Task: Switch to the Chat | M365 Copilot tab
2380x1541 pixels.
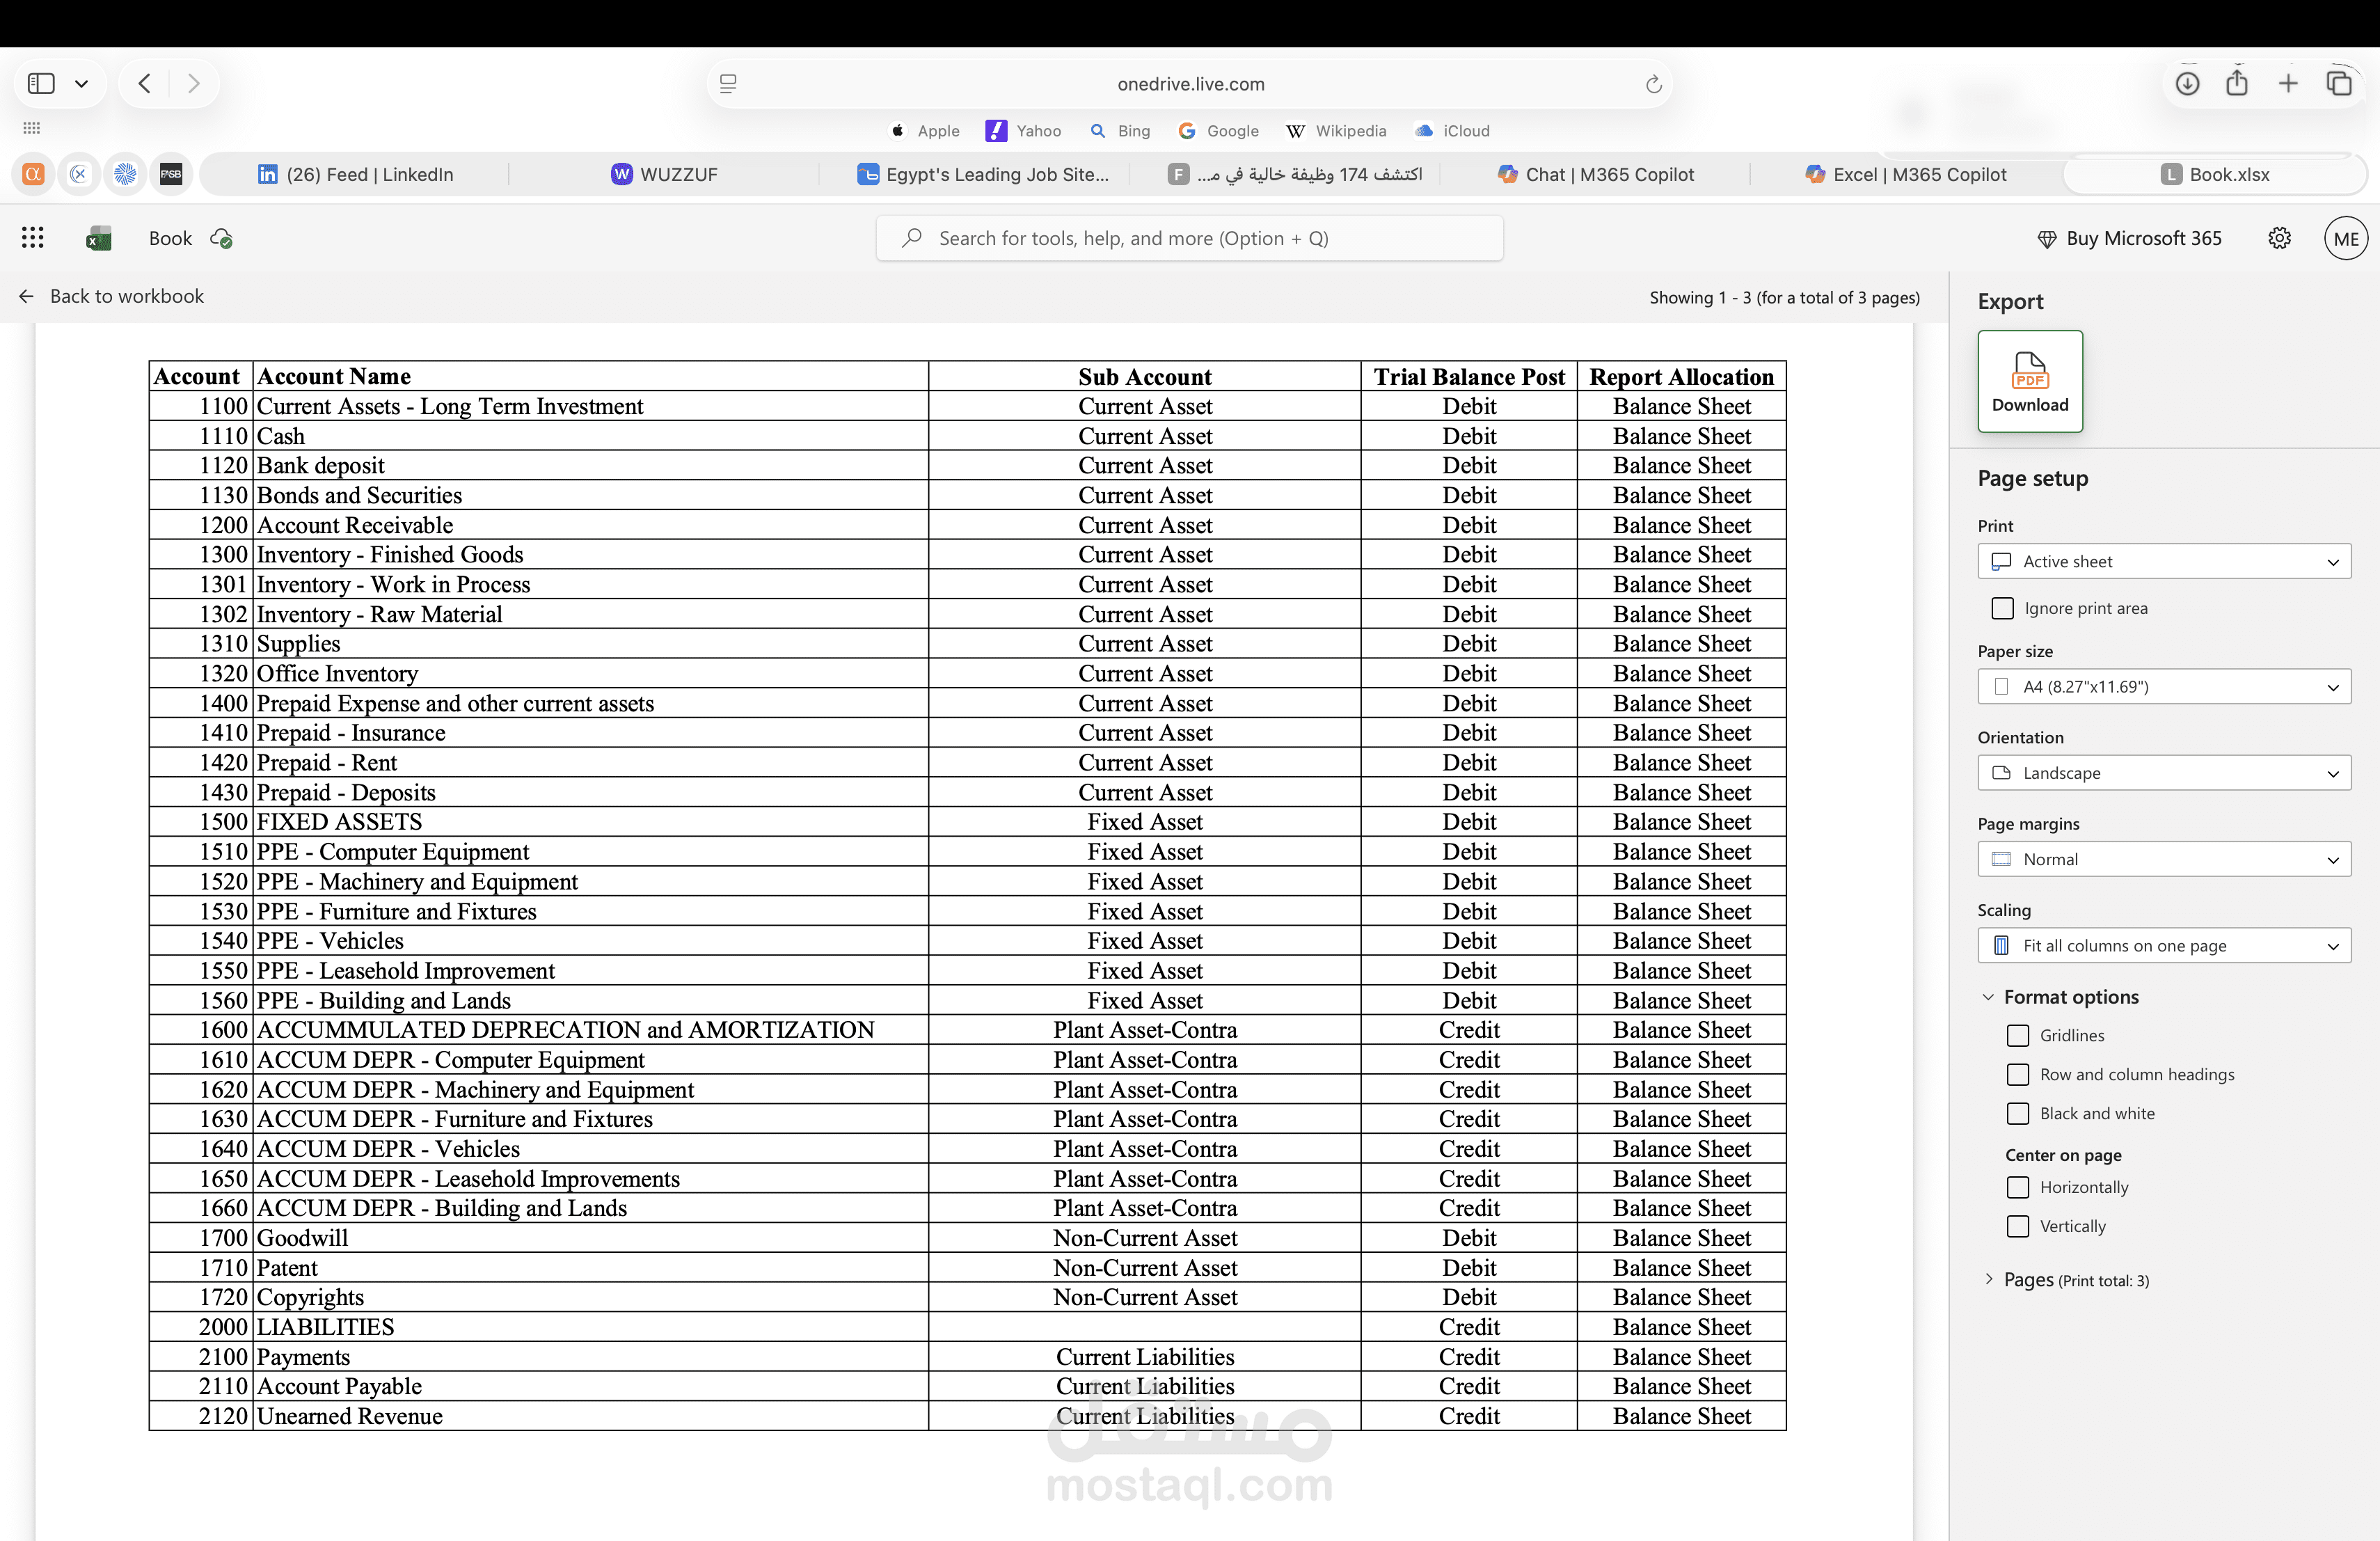Action: point(1595,174)
